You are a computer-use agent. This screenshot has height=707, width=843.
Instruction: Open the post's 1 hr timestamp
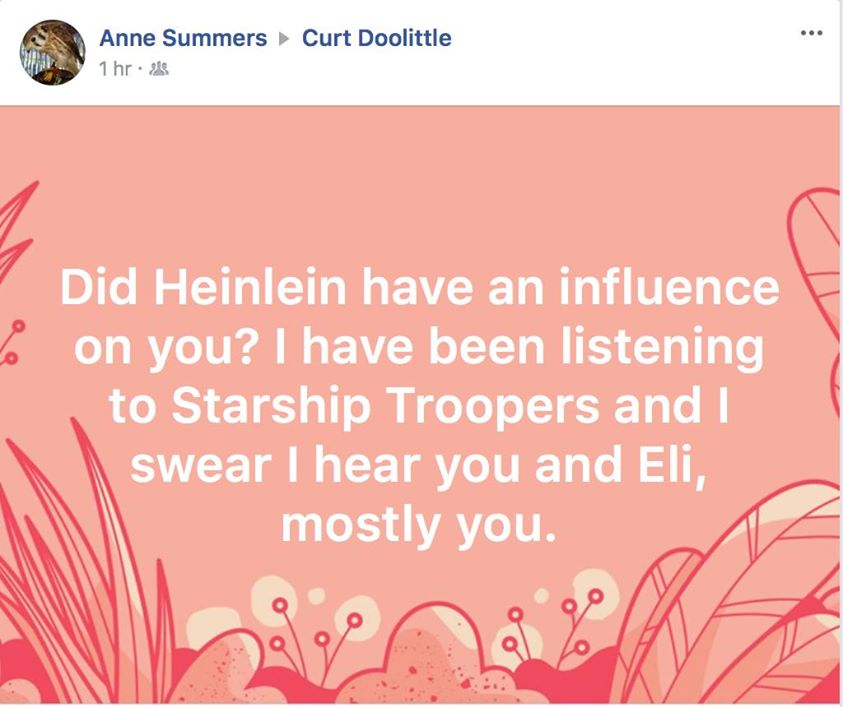pos(116,69)
